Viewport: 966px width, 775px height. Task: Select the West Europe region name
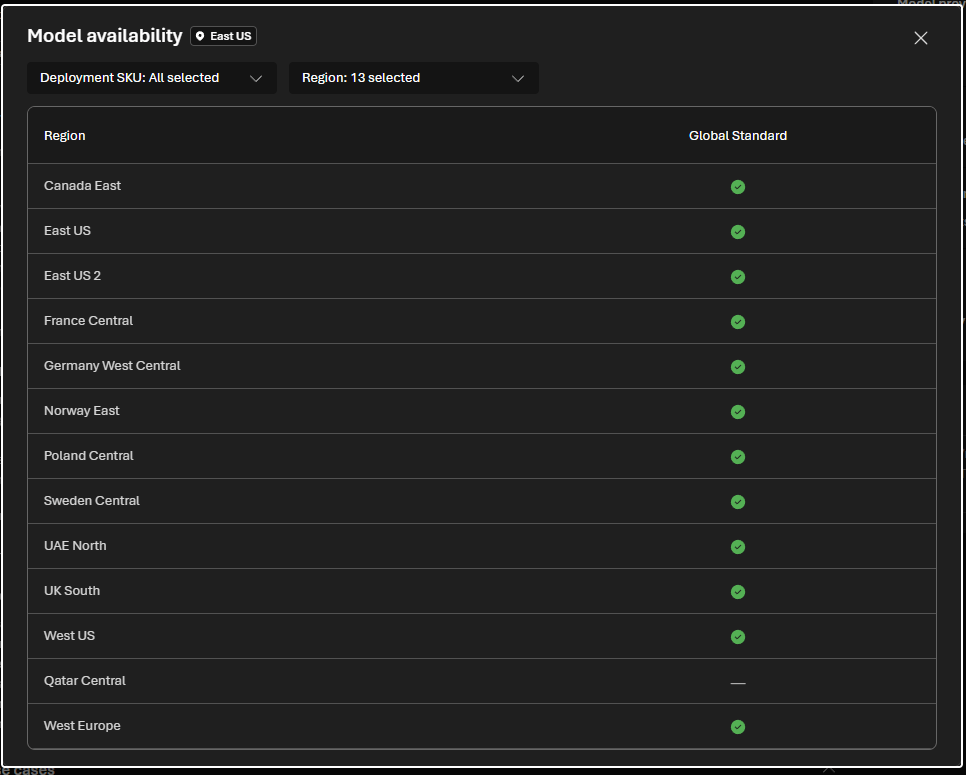click(82, 725)
